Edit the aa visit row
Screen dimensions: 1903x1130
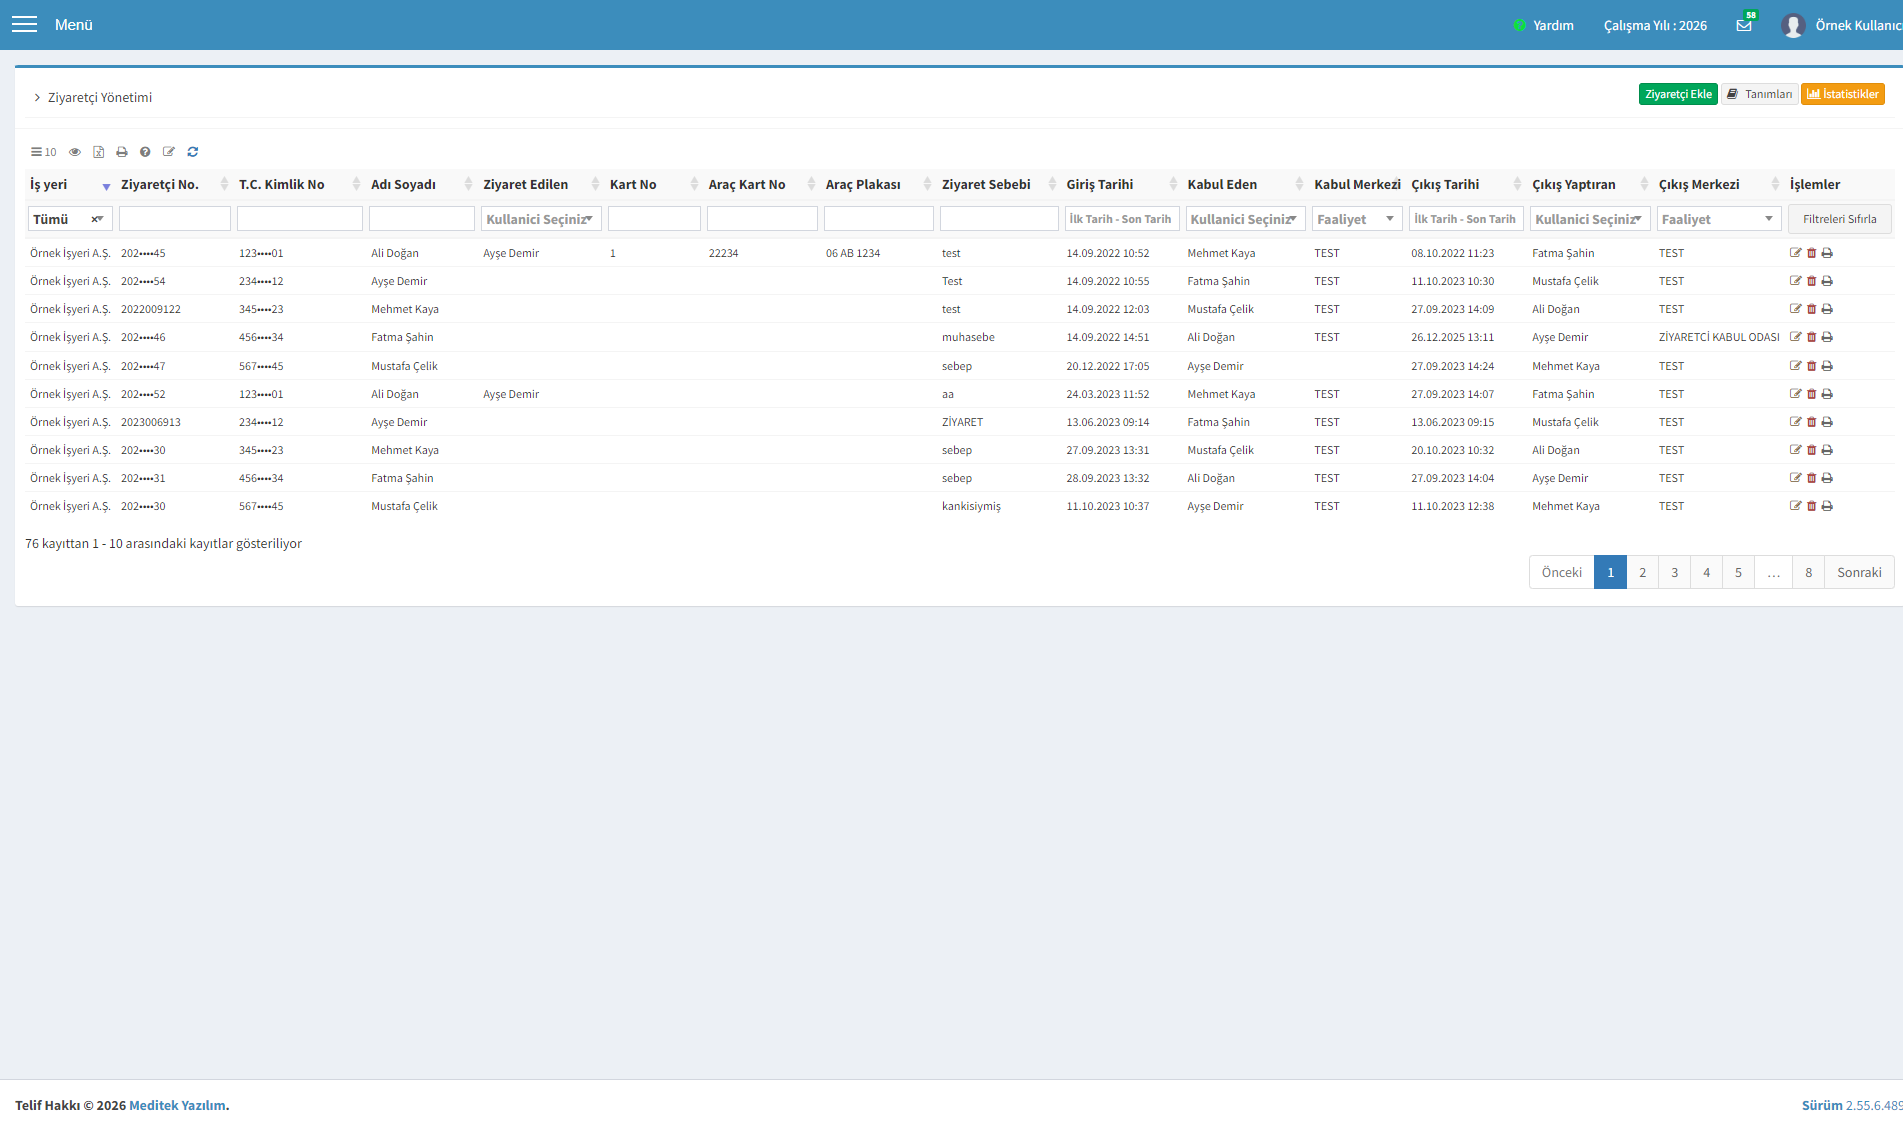(x=1795, y=394)
